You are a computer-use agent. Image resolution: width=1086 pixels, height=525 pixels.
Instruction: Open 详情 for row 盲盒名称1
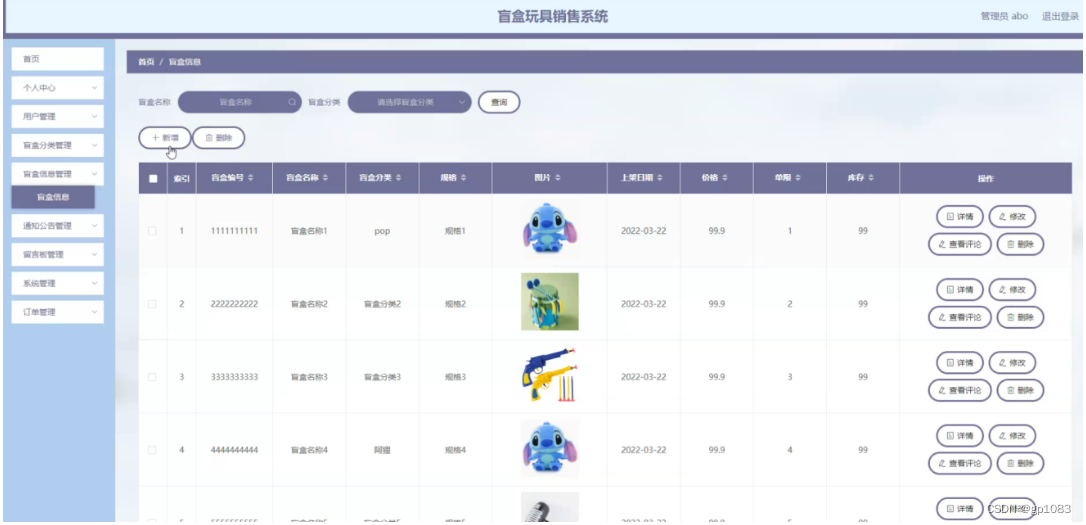pos(959,216)
